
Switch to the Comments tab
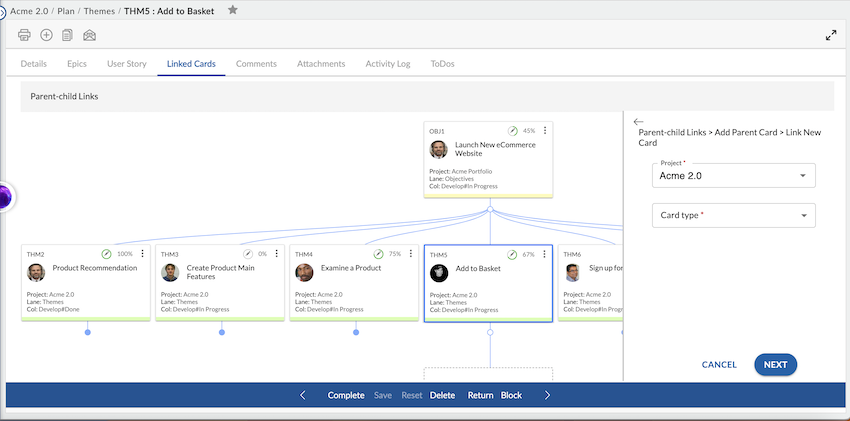256,64
